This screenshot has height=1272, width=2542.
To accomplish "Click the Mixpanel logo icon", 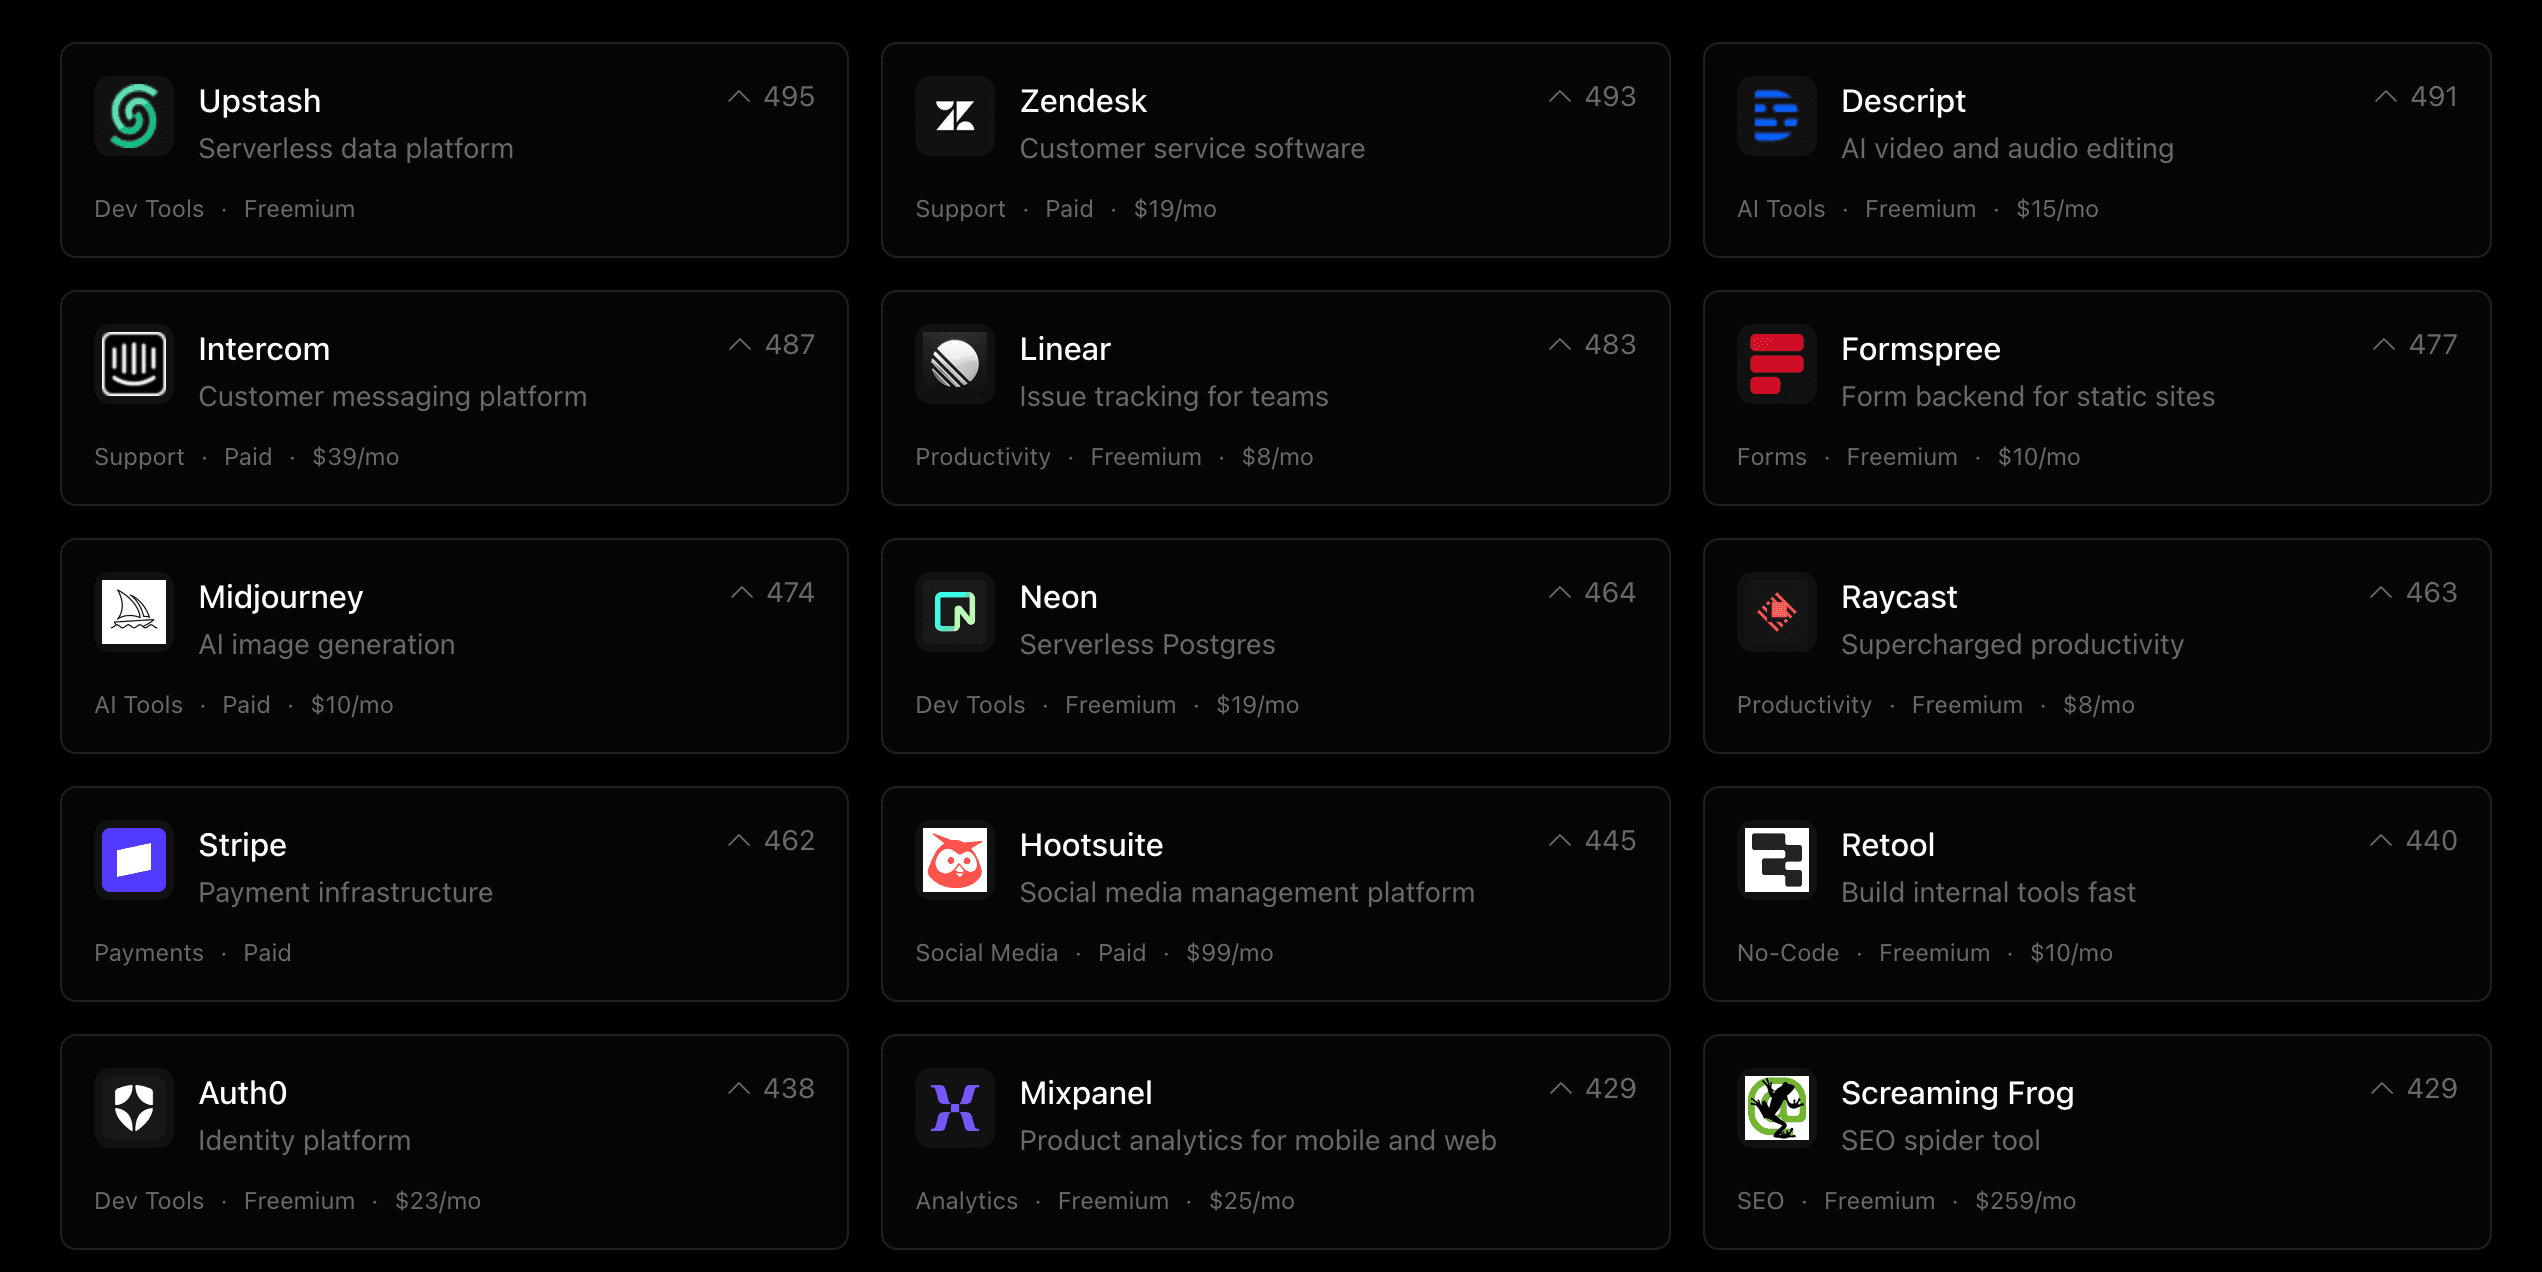I will tap(955, 1108).
